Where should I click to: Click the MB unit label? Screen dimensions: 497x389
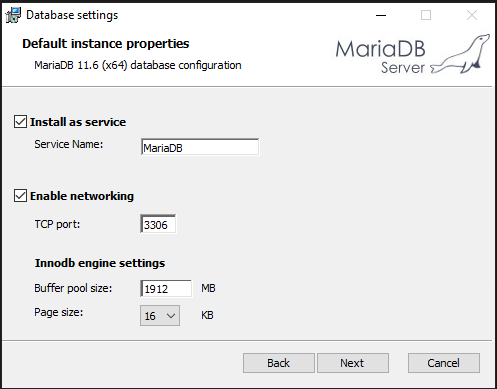[208, 288]
